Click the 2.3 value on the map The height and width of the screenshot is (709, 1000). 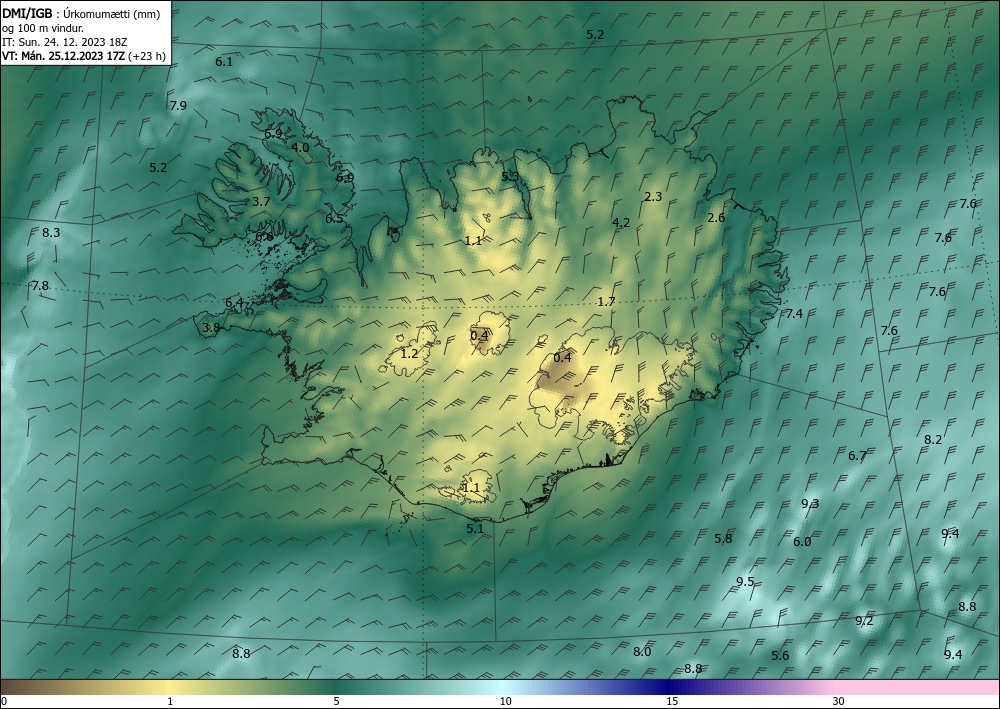(653, 196)
